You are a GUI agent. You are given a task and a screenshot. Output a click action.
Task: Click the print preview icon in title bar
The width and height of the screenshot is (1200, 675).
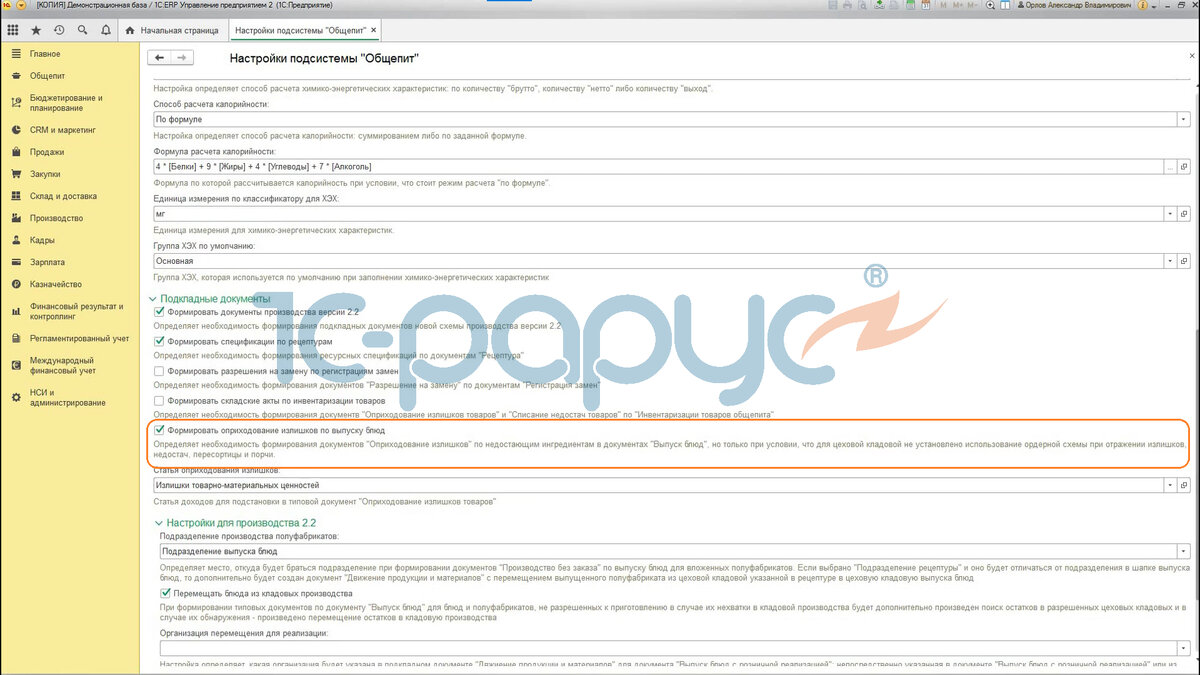point(862,5)
